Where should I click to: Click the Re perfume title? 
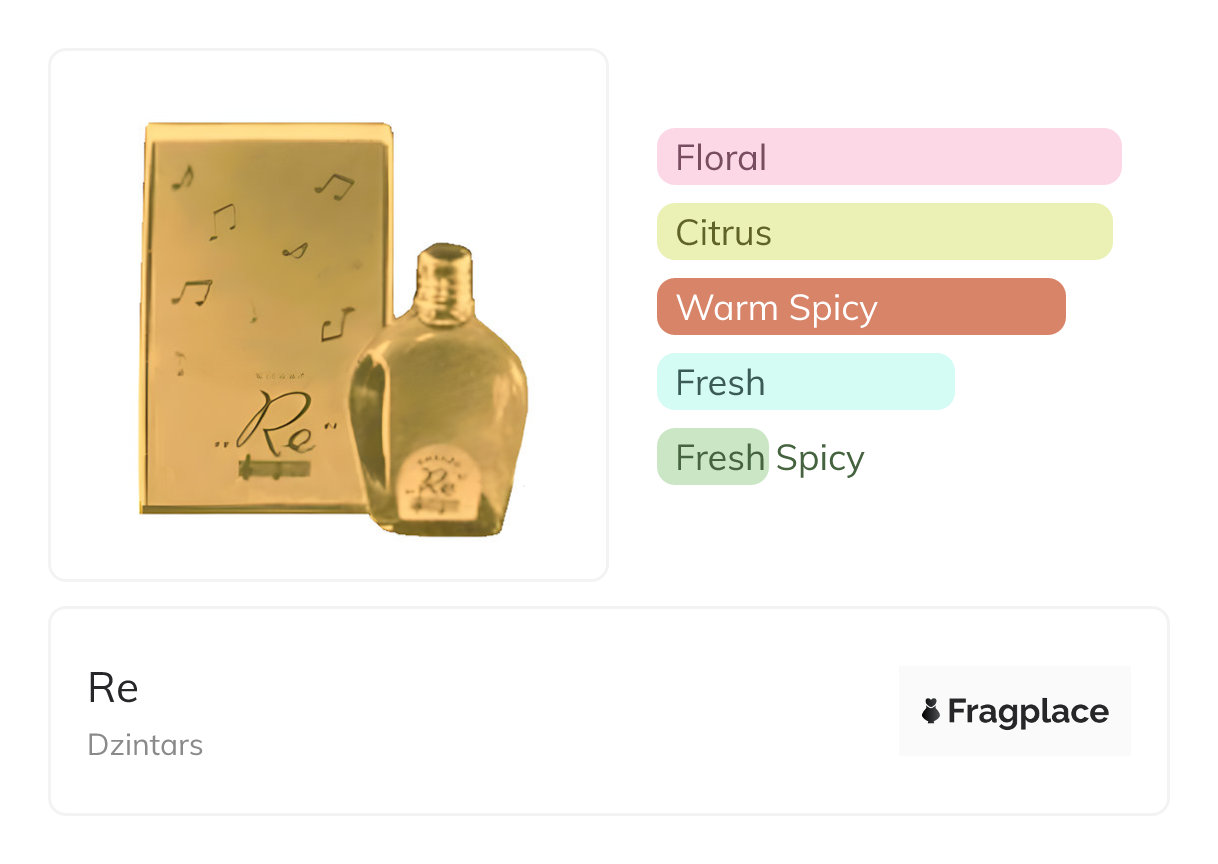tap(113, 688)
